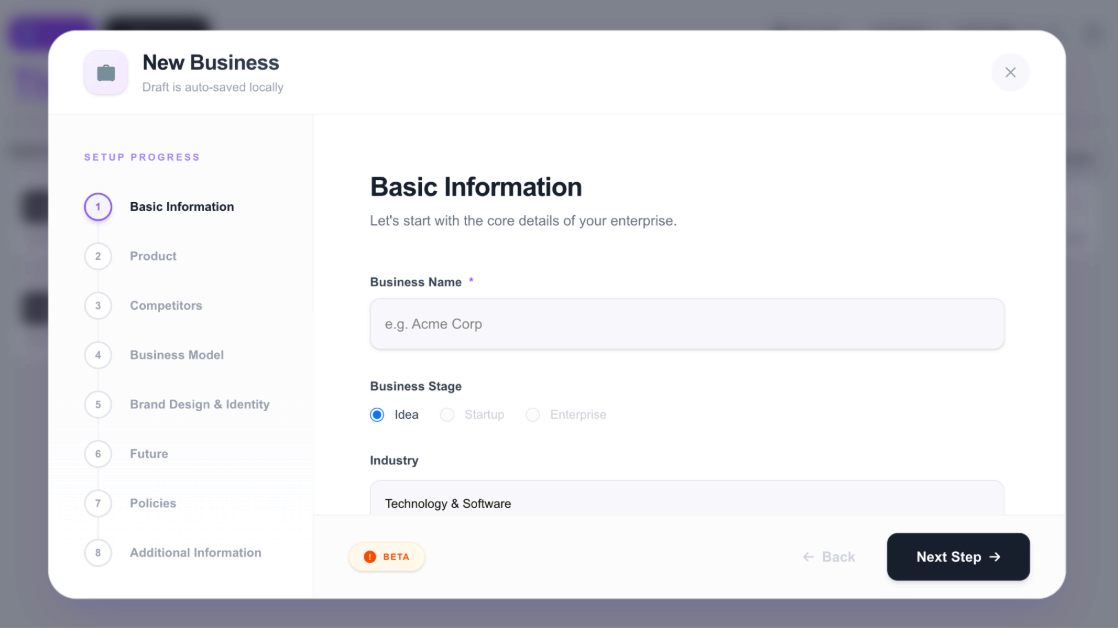Open Additional Information step
The image size is (1118, 630).
(x=195, y=552)
